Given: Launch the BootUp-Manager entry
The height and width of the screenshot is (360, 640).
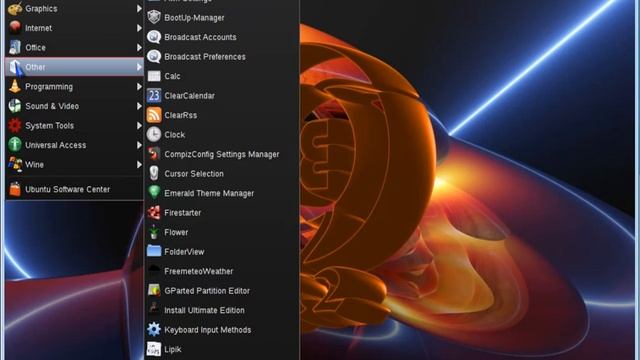Looking at the screenshot, I should 222,18.
